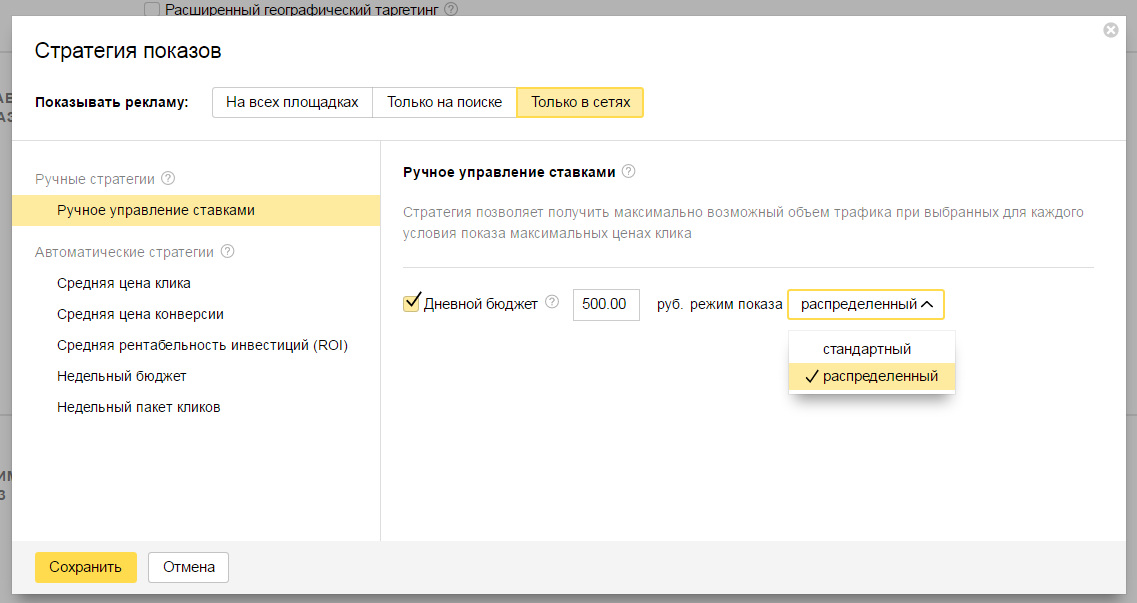Image resolution: width=1137 pixels, height=603 pixels.
Task: Select Только на поиске option
Action: click(x=444, y=102)
